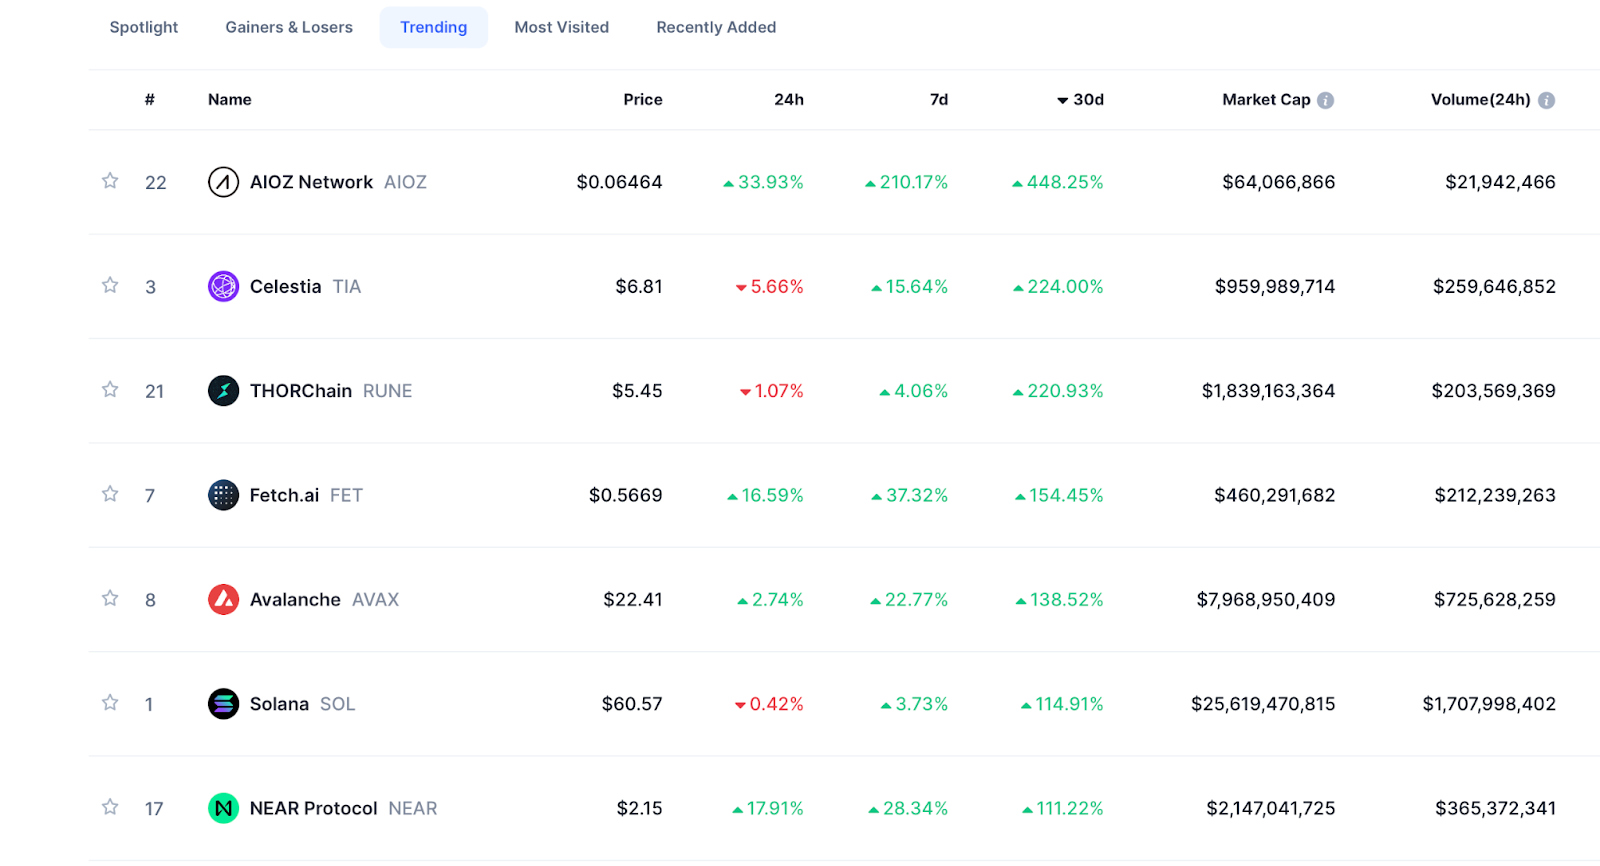
Task: Click Avalanche price $22.41
Action: [633, 599]
